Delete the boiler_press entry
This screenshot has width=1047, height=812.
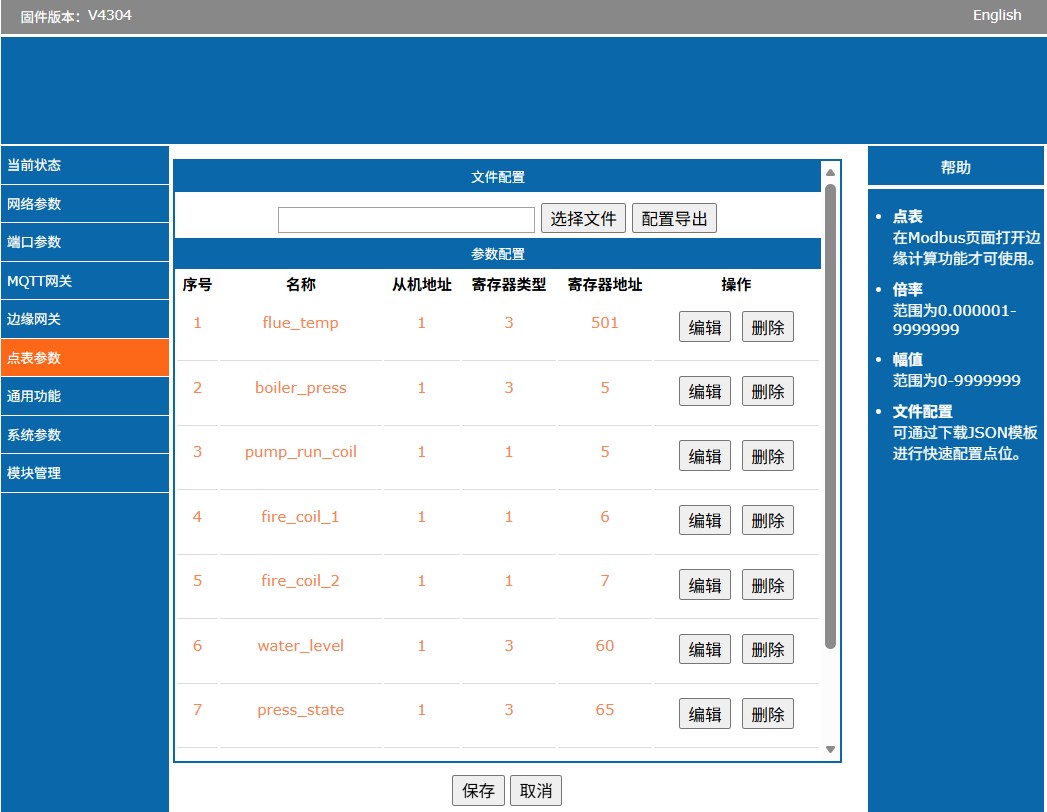click(767, 392)
